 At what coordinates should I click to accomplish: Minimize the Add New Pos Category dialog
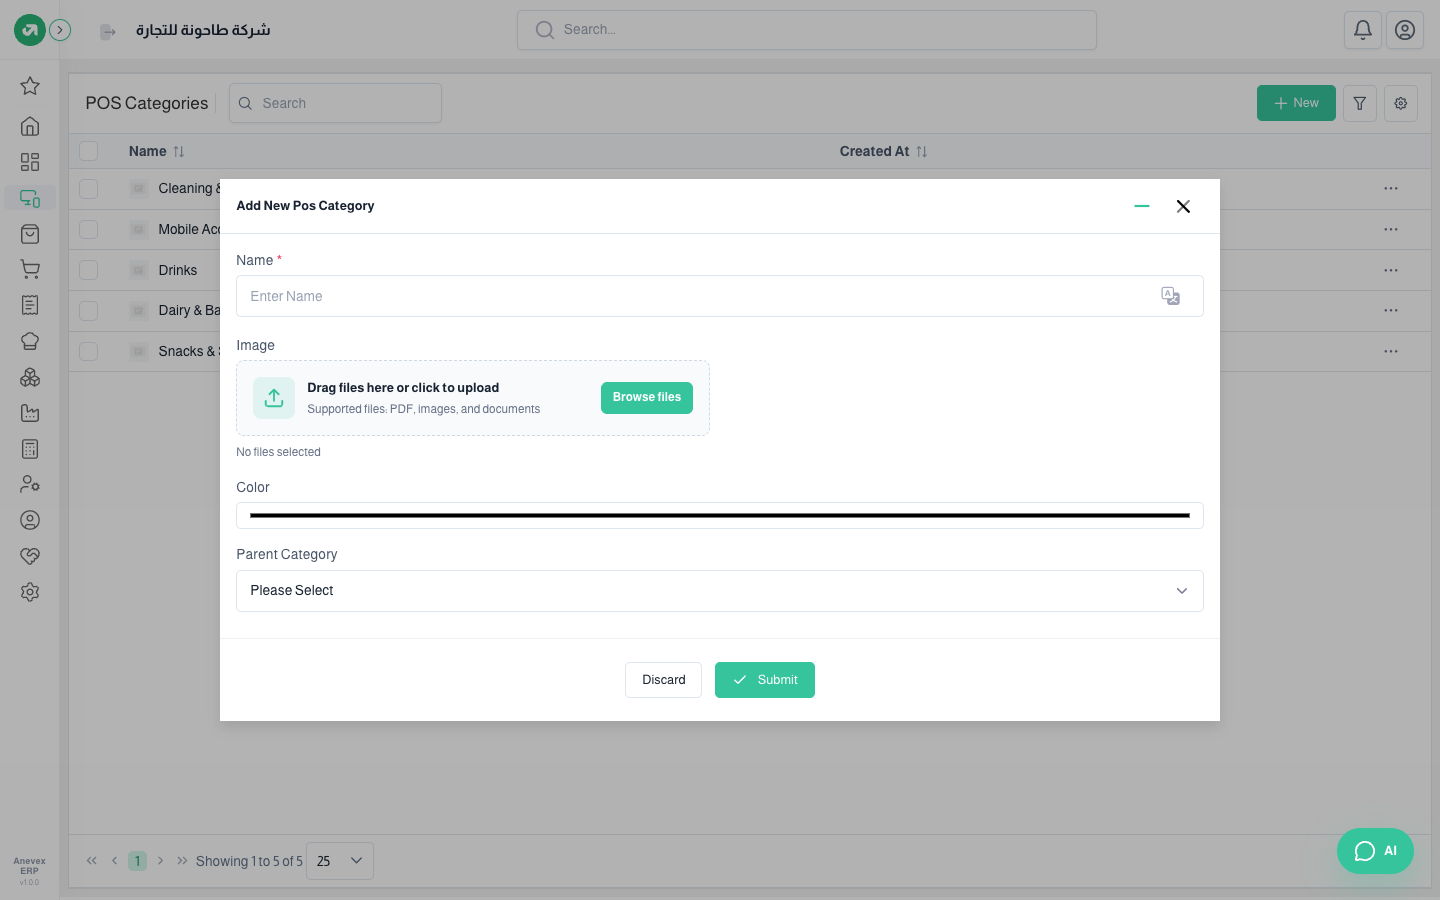click(x=1142, y=206)
